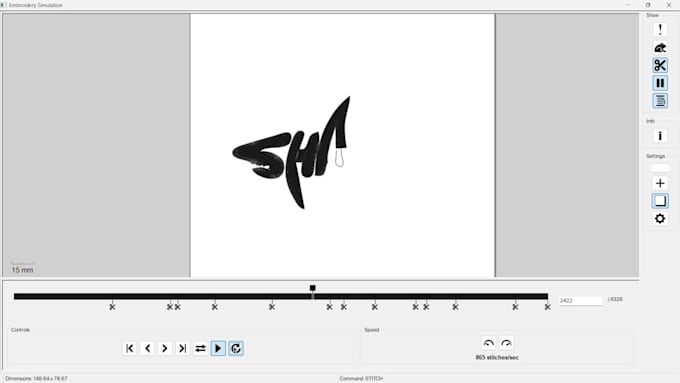Toggle the crosshair cursor button
The width and height of the screenshot is (680, 383).
pos(660,183)
